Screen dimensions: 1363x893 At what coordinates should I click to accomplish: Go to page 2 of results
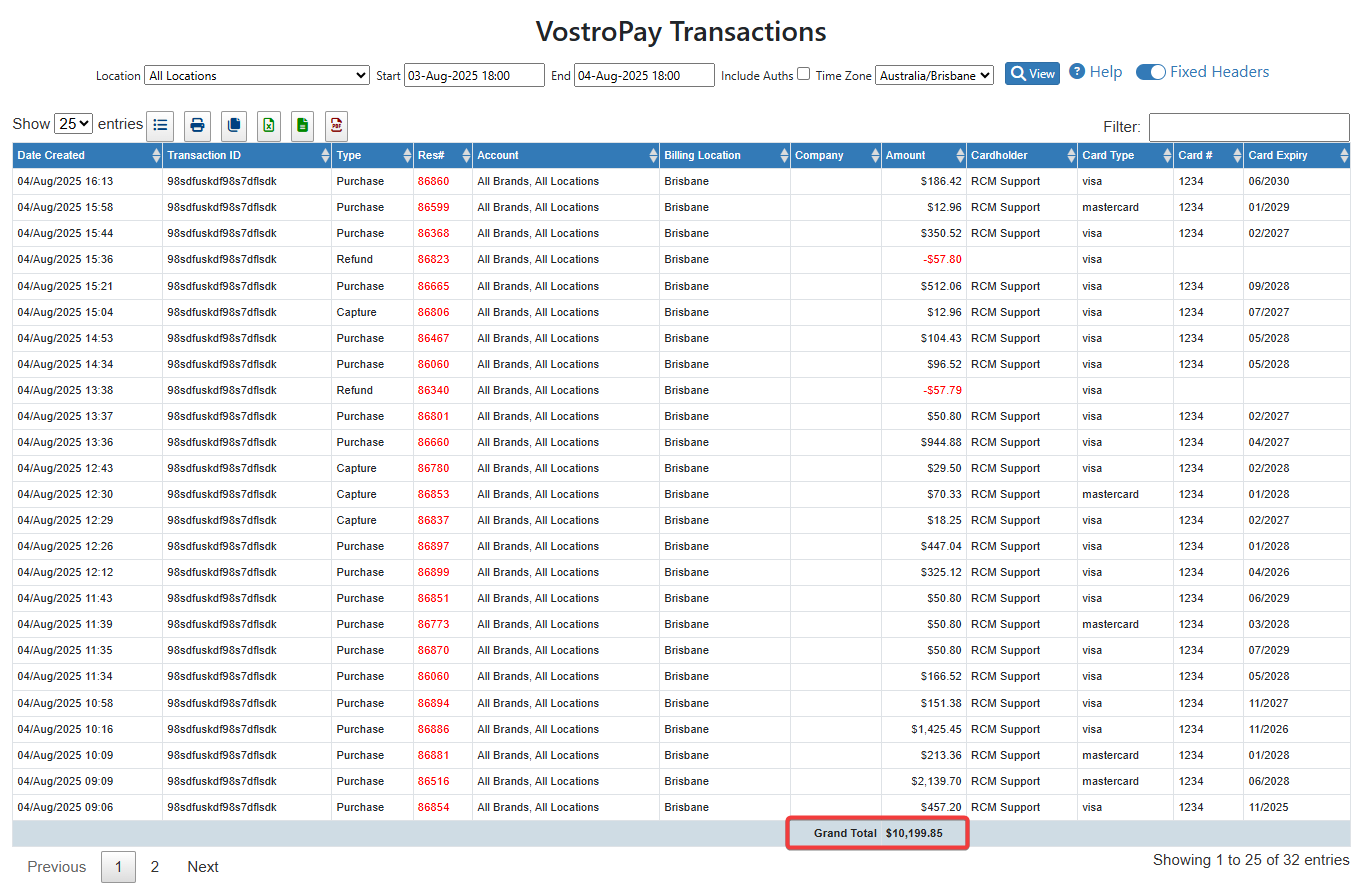(154, 867)
